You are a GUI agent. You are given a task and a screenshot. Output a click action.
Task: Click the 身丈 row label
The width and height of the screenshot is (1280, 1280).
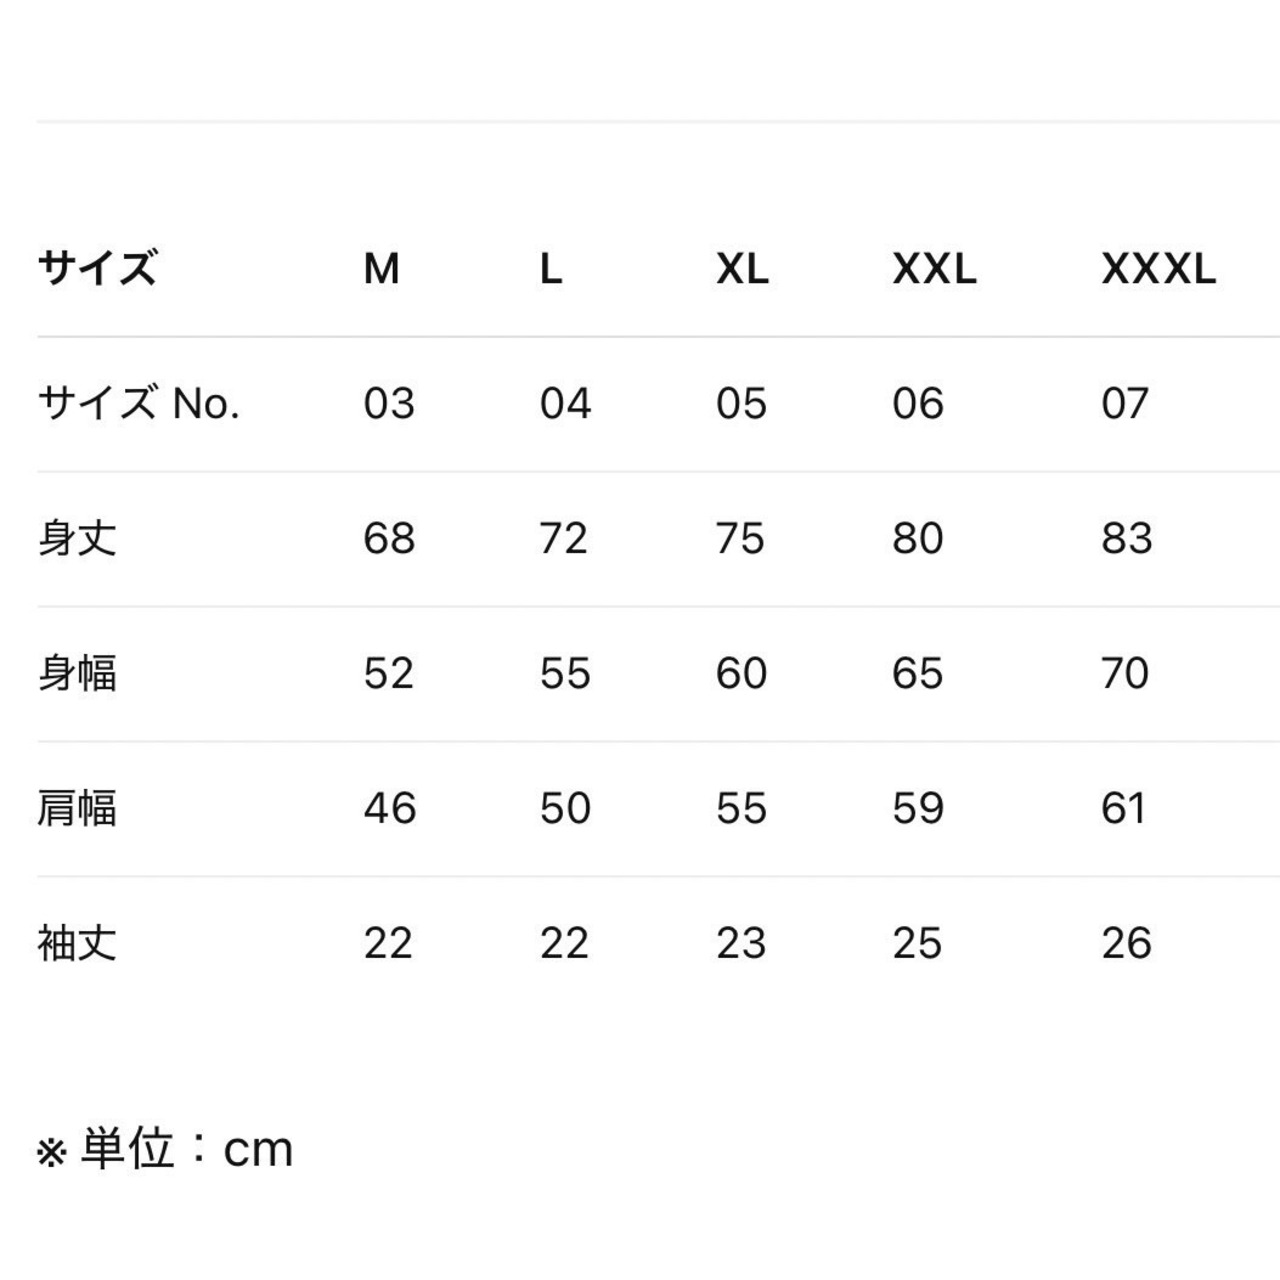click(77, 539)
